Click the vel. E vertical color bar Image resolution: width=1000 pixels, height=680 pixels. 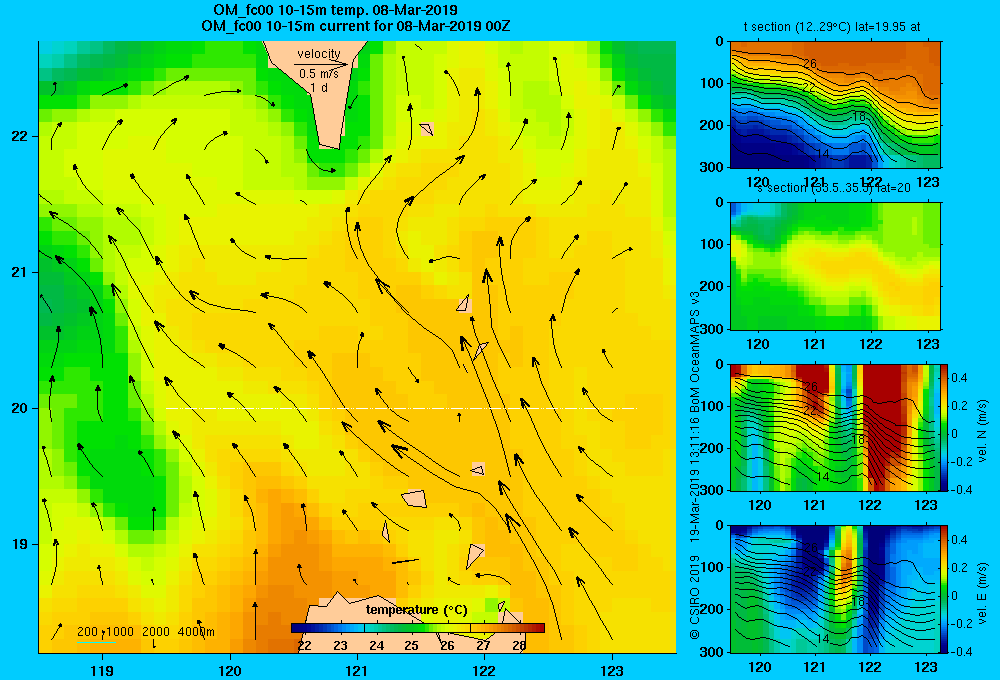point(945,589)
